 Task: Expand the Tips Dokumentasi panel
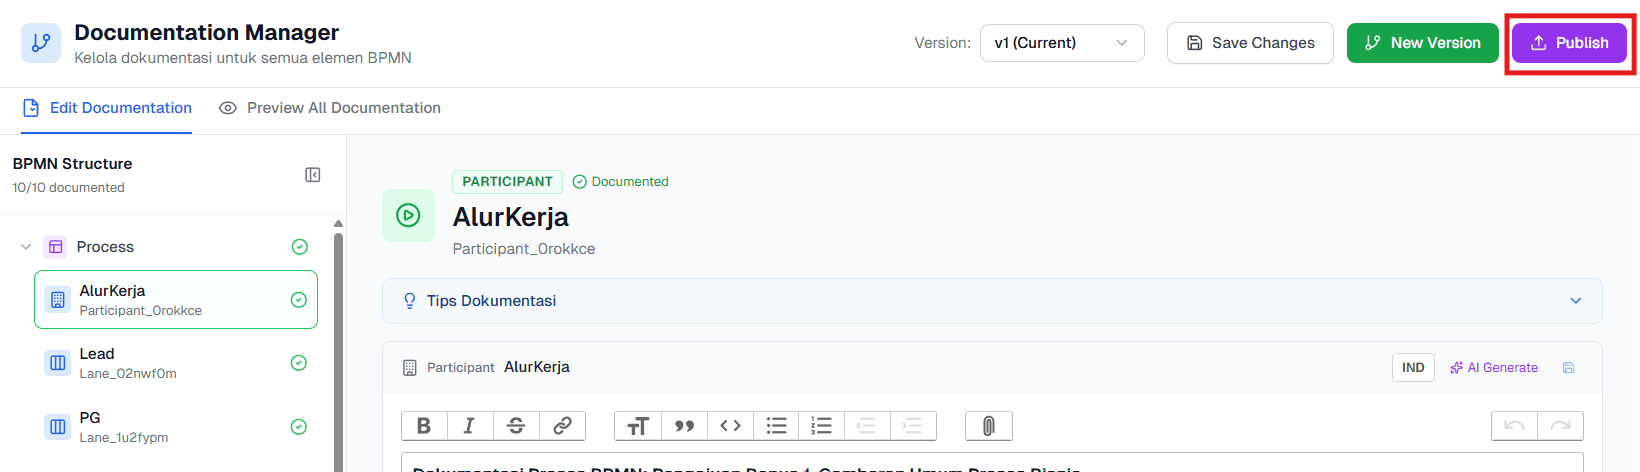click(x=992, y=301)
